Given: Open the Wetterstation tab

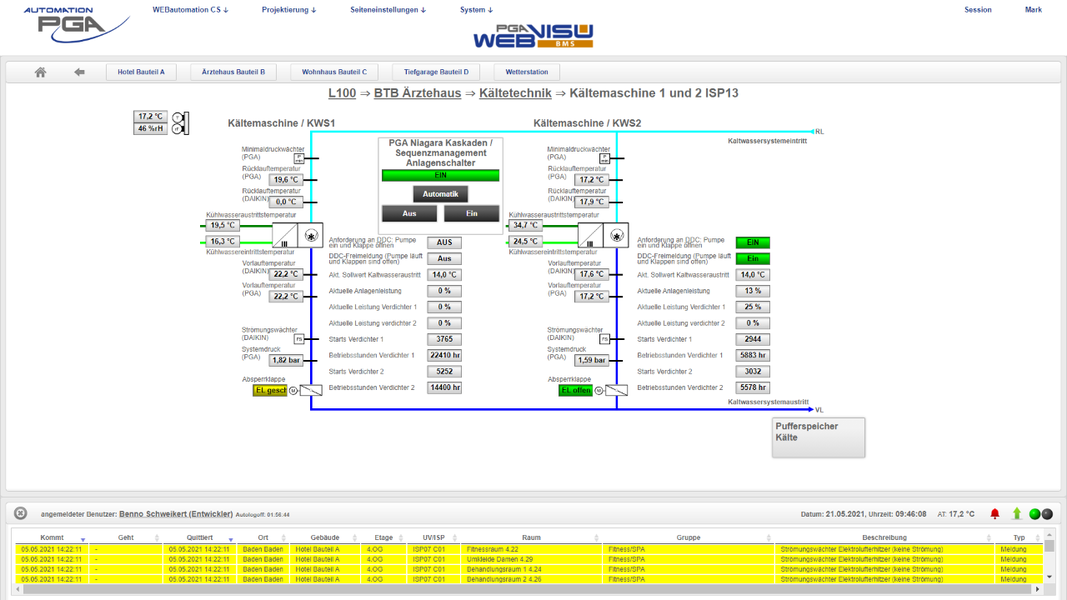Looking at the screenshot, I should 526,72.
